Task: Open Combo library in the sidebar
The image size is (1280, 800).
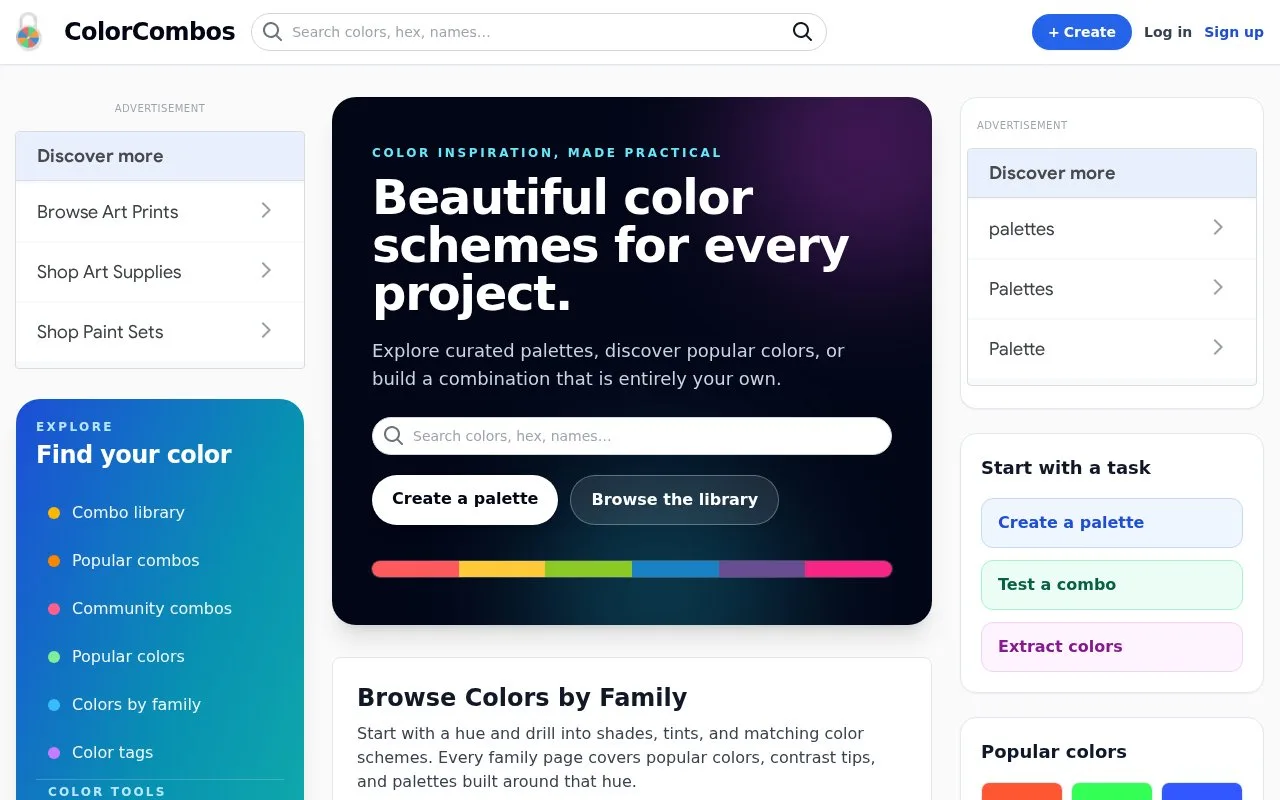Action: pos(128,512)
